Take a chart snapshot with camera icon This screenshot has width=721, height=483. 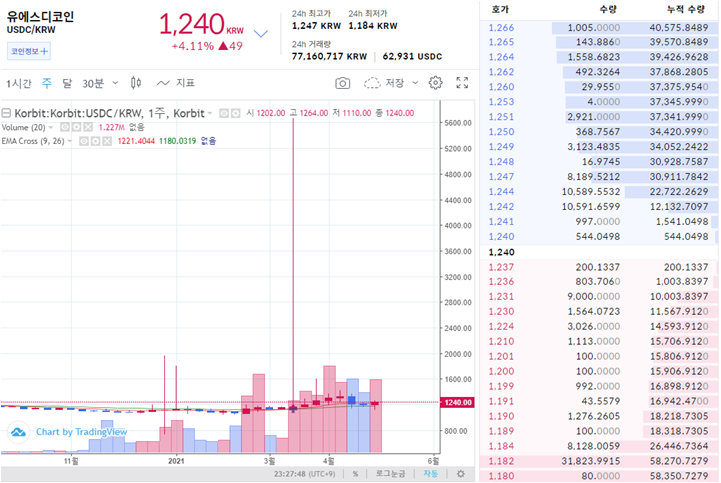[x=342, y=83]
